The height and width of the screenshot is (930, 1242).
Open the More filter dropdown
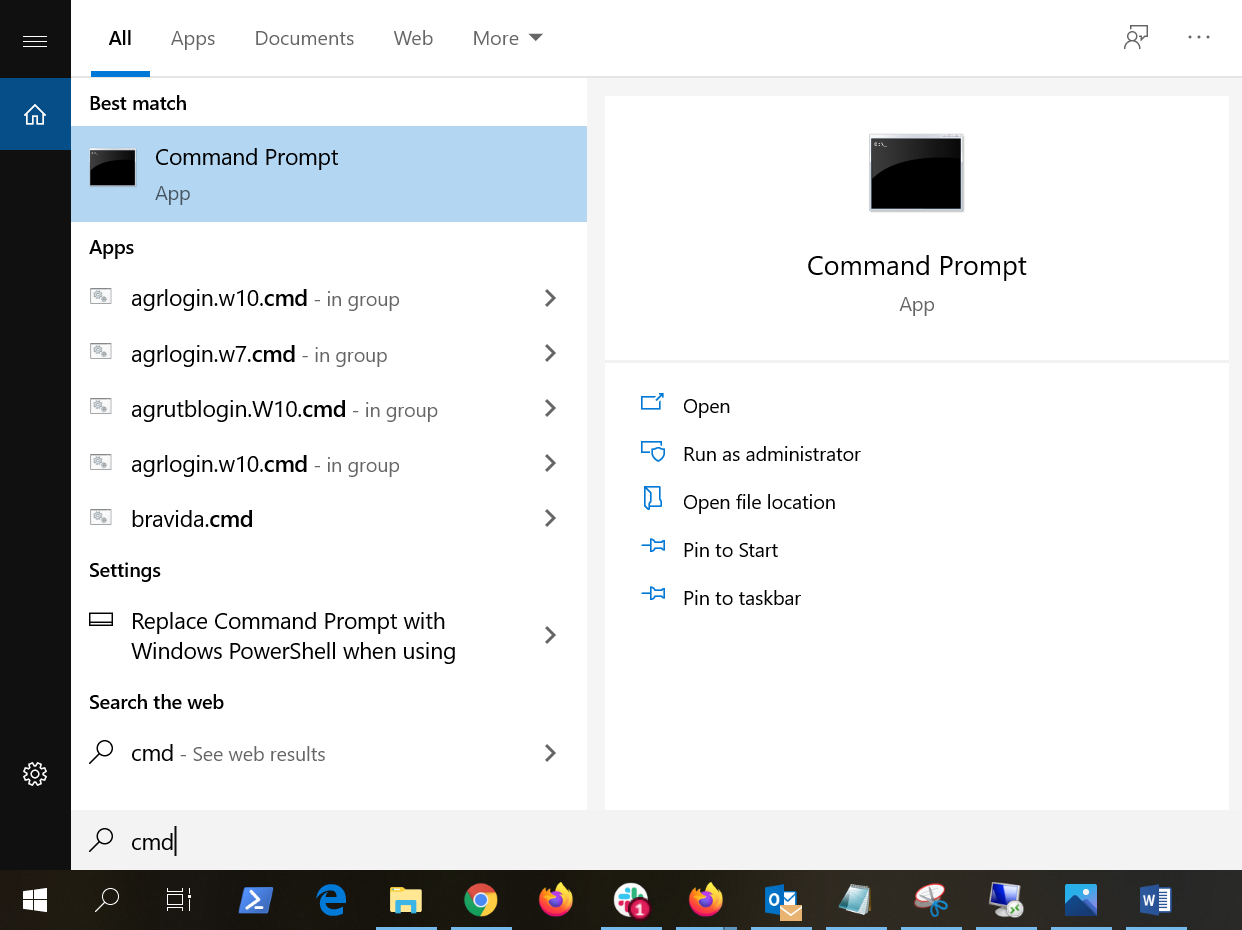pos(507,38)
